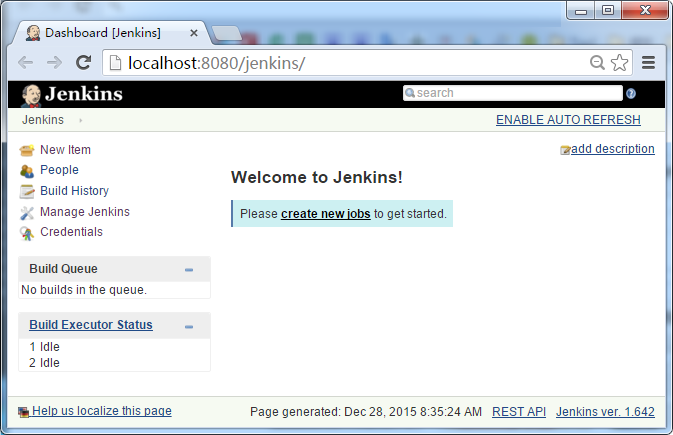
Task: Click the add description edit icon
Action: pos(565,150)
